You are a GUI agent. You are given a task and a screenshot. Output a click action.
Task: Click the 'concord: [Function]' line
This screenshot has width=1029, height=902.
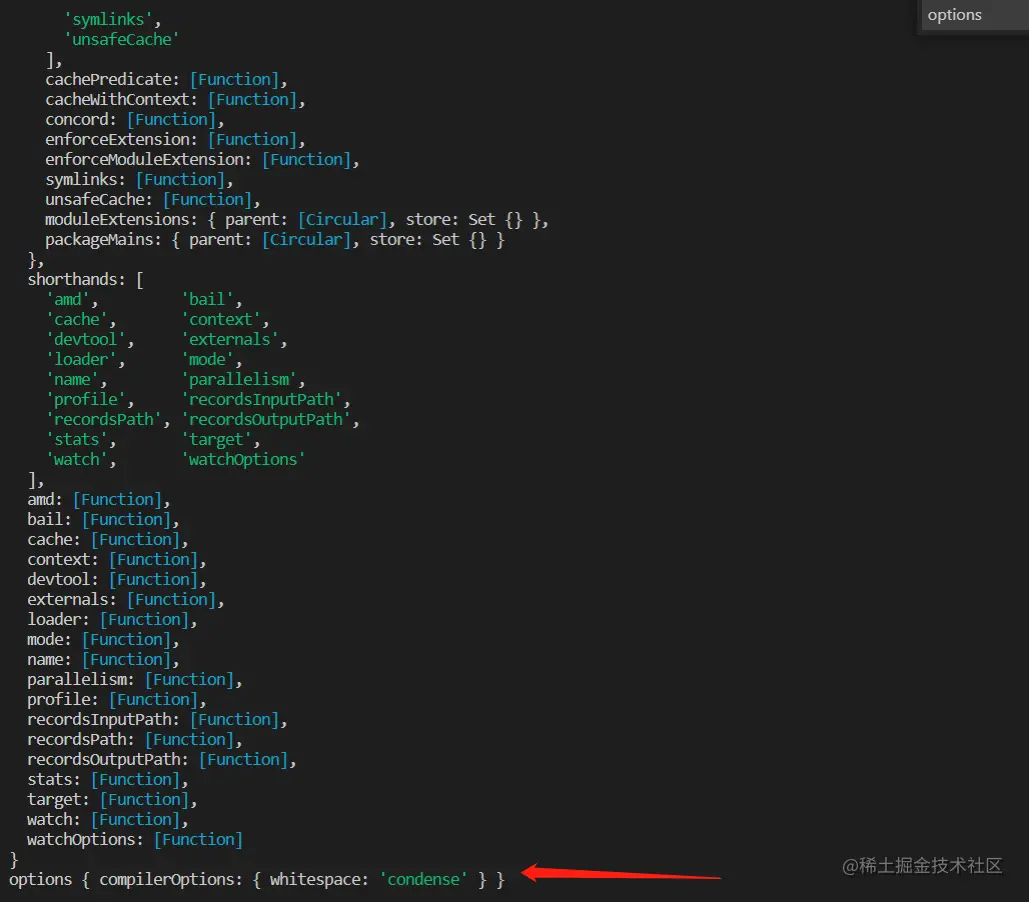[135, 120]
